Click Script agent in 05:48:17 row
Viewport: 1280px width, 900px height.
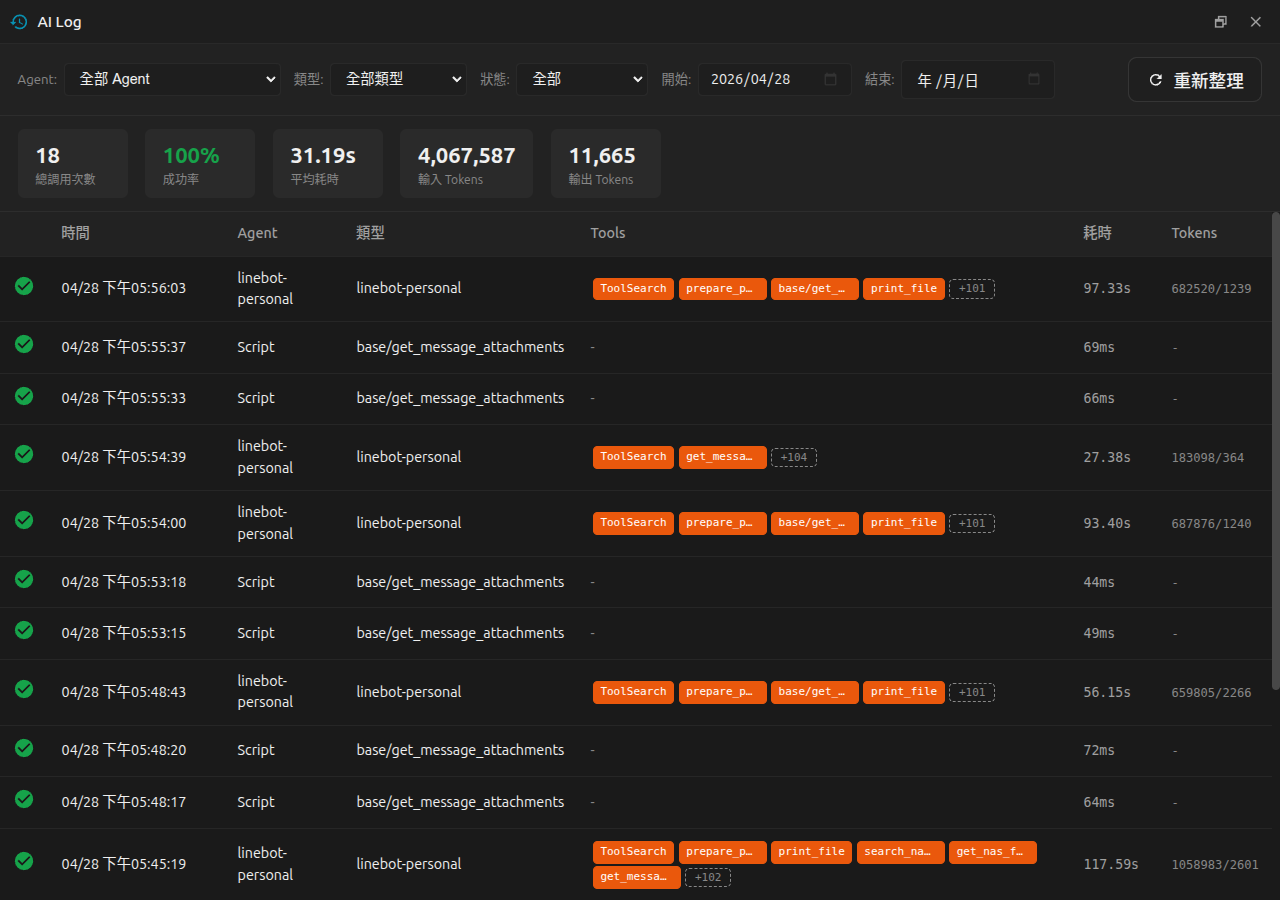pos(256,802)
